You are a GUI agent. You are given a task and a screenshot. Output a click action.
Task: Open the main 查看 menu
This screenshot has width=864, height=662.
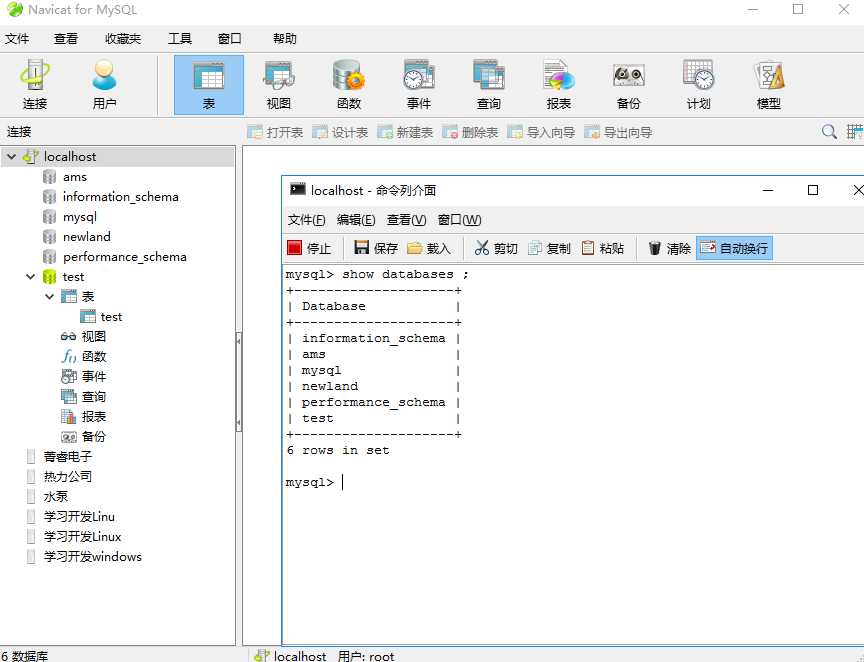coord(66,39)
